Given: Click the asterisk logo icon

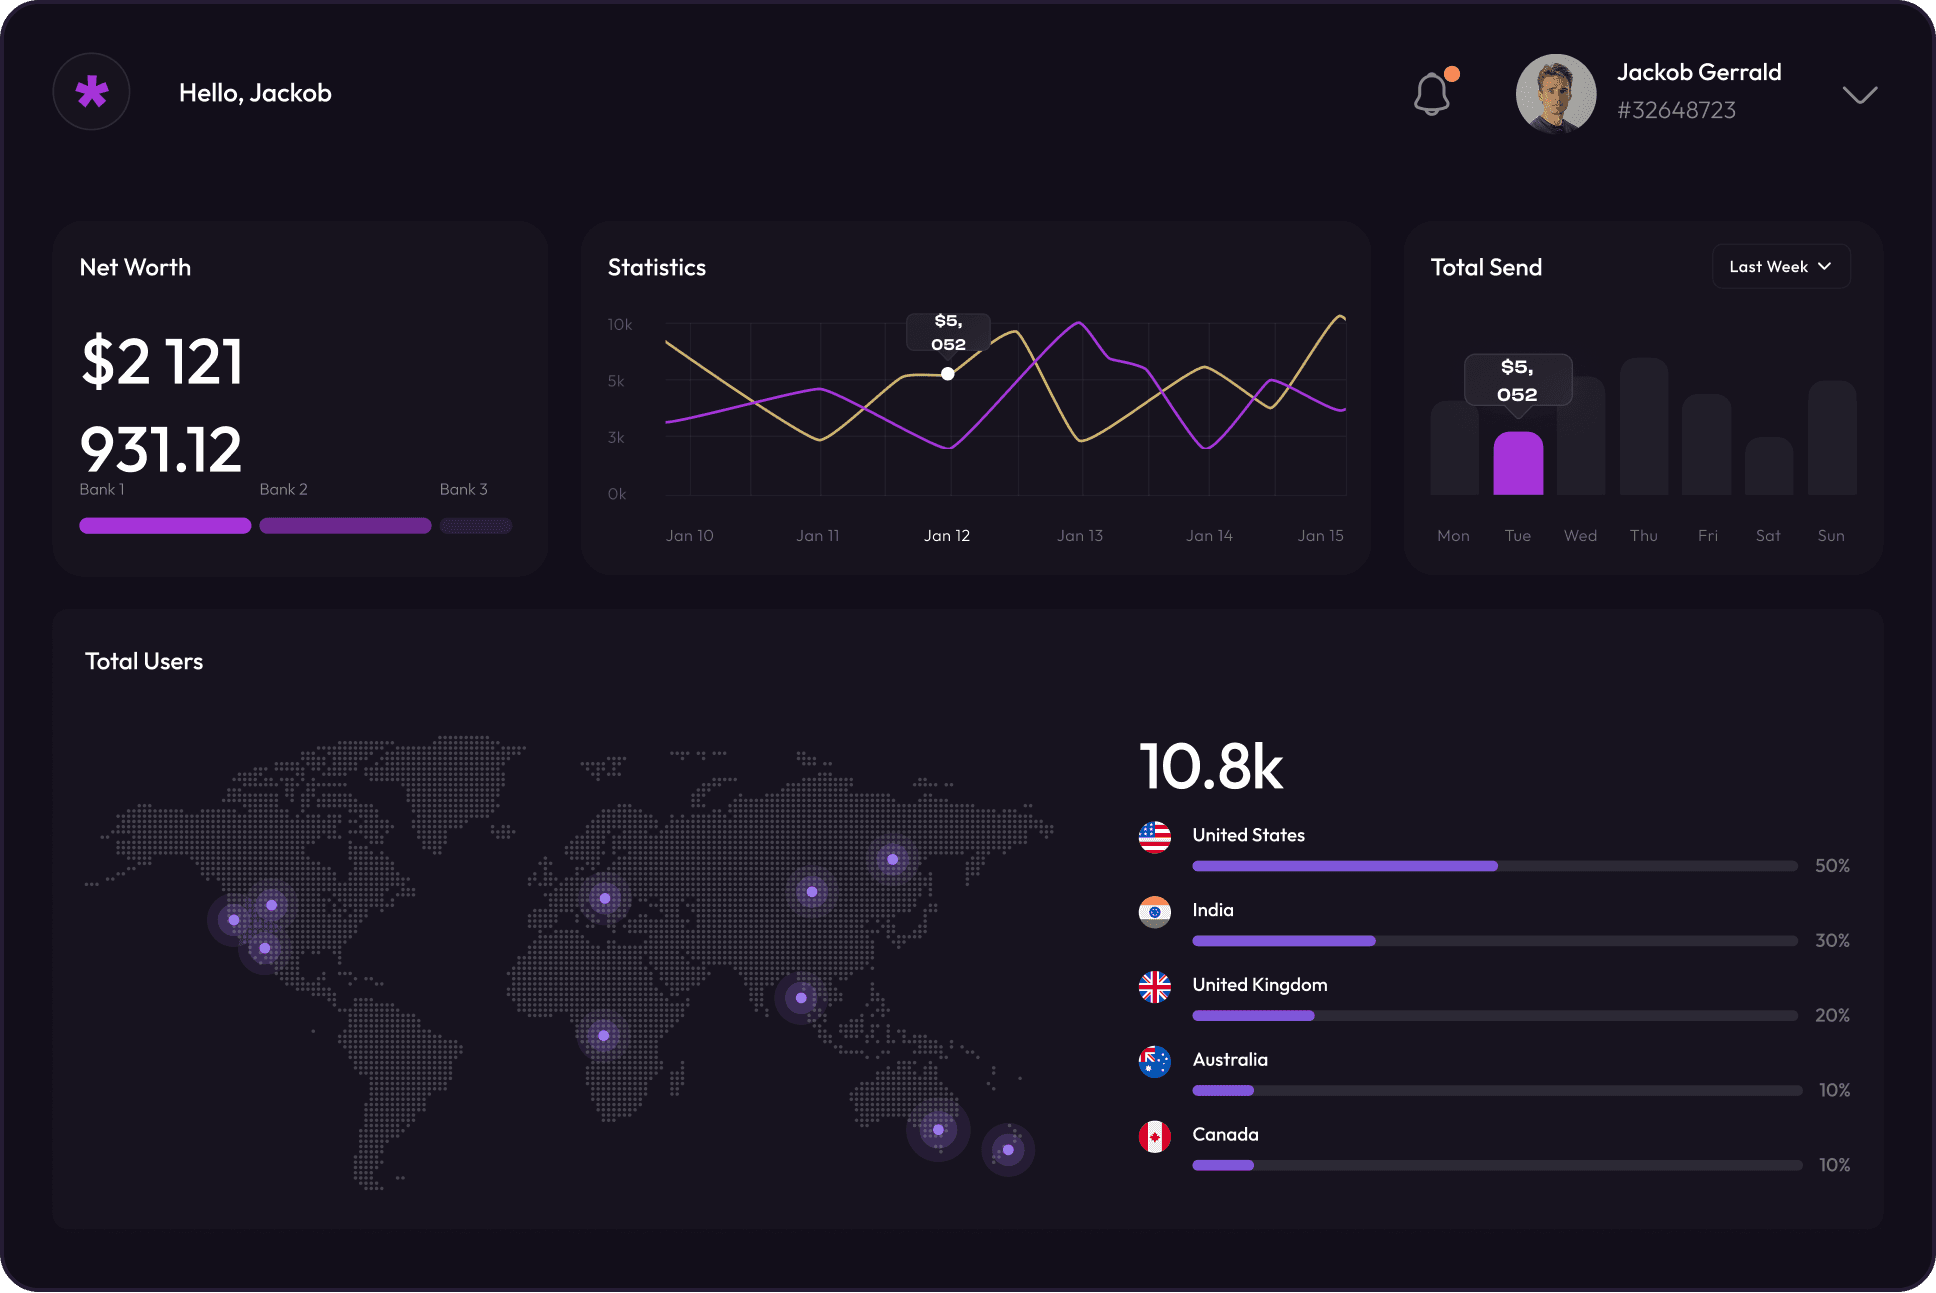Looking at the screenshot, I should click(91, 91).
